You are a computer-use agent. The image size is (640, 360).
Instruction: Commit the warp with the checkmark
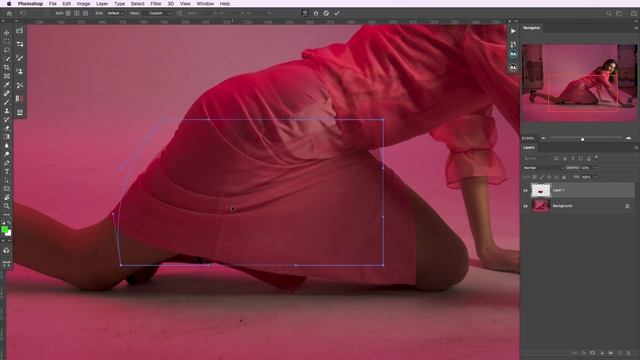pyautogui.click(x=337, y=13)
